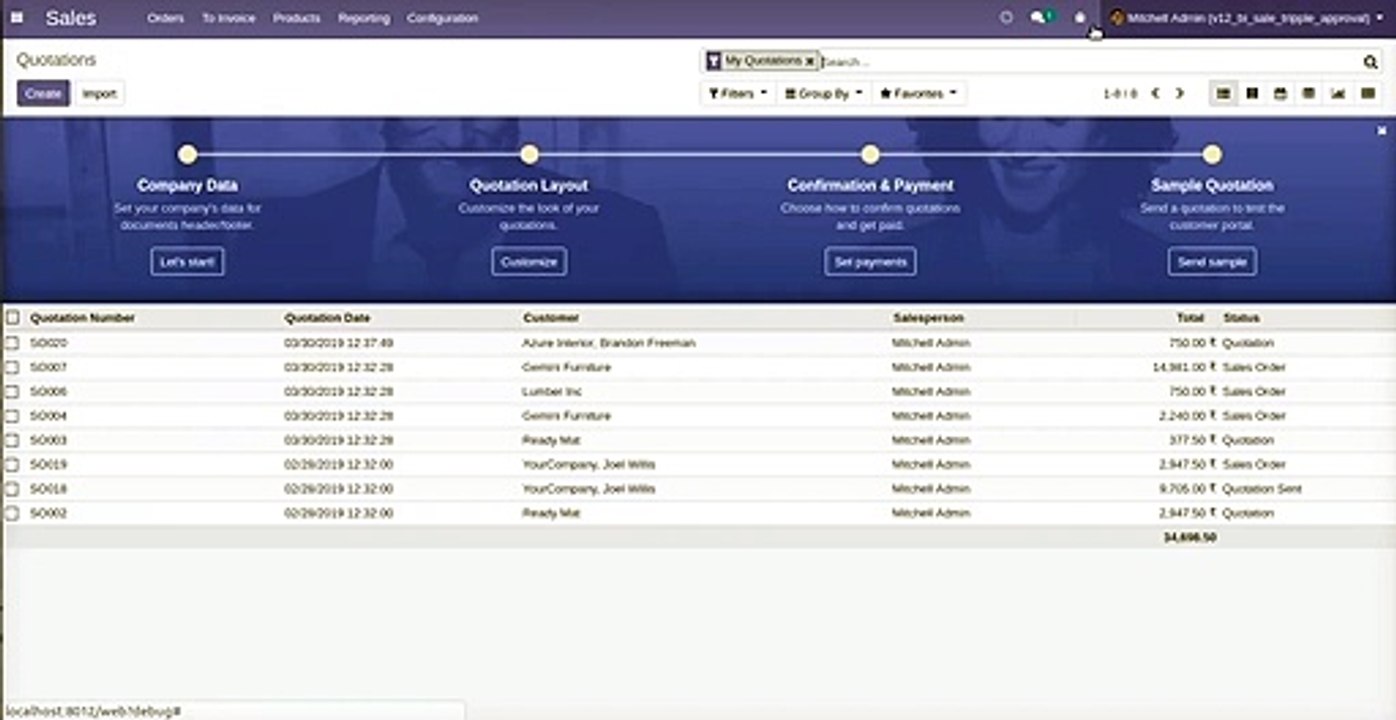Sort by Salesperson column header
Image resolution: width=1396 pixels, height=720 pixels.
928,318
